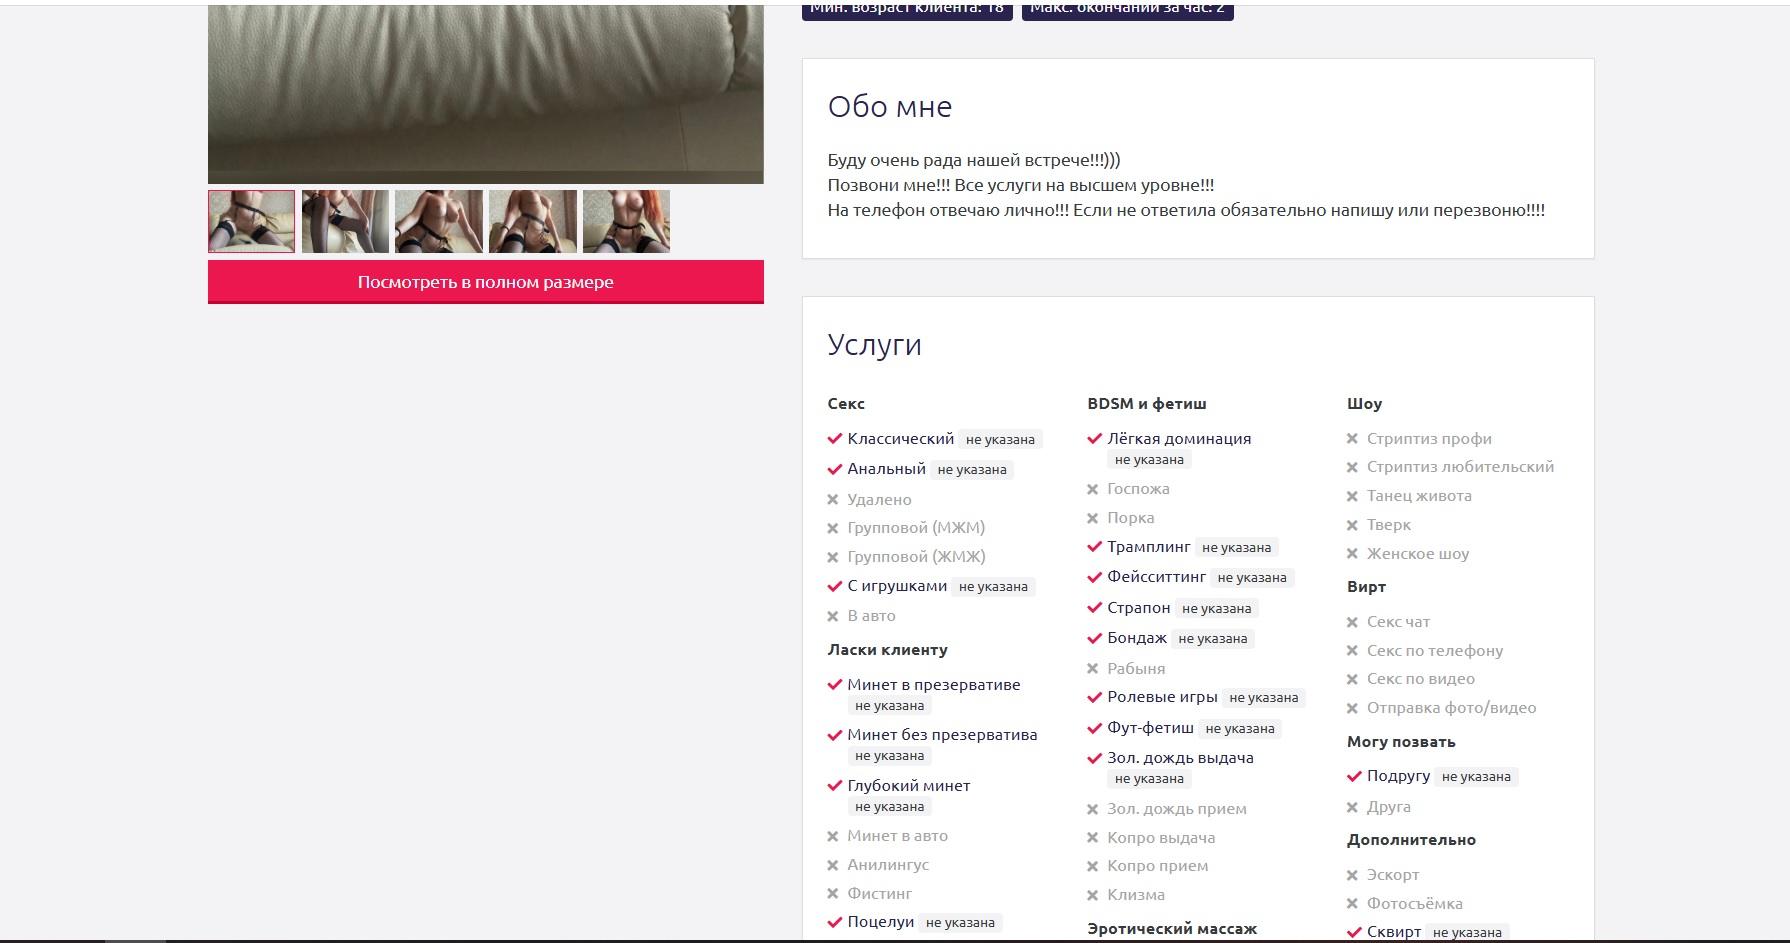Click the 'Тверк' item in the 'Шоу' list

pyautogui.click(x=1388, y=525)
